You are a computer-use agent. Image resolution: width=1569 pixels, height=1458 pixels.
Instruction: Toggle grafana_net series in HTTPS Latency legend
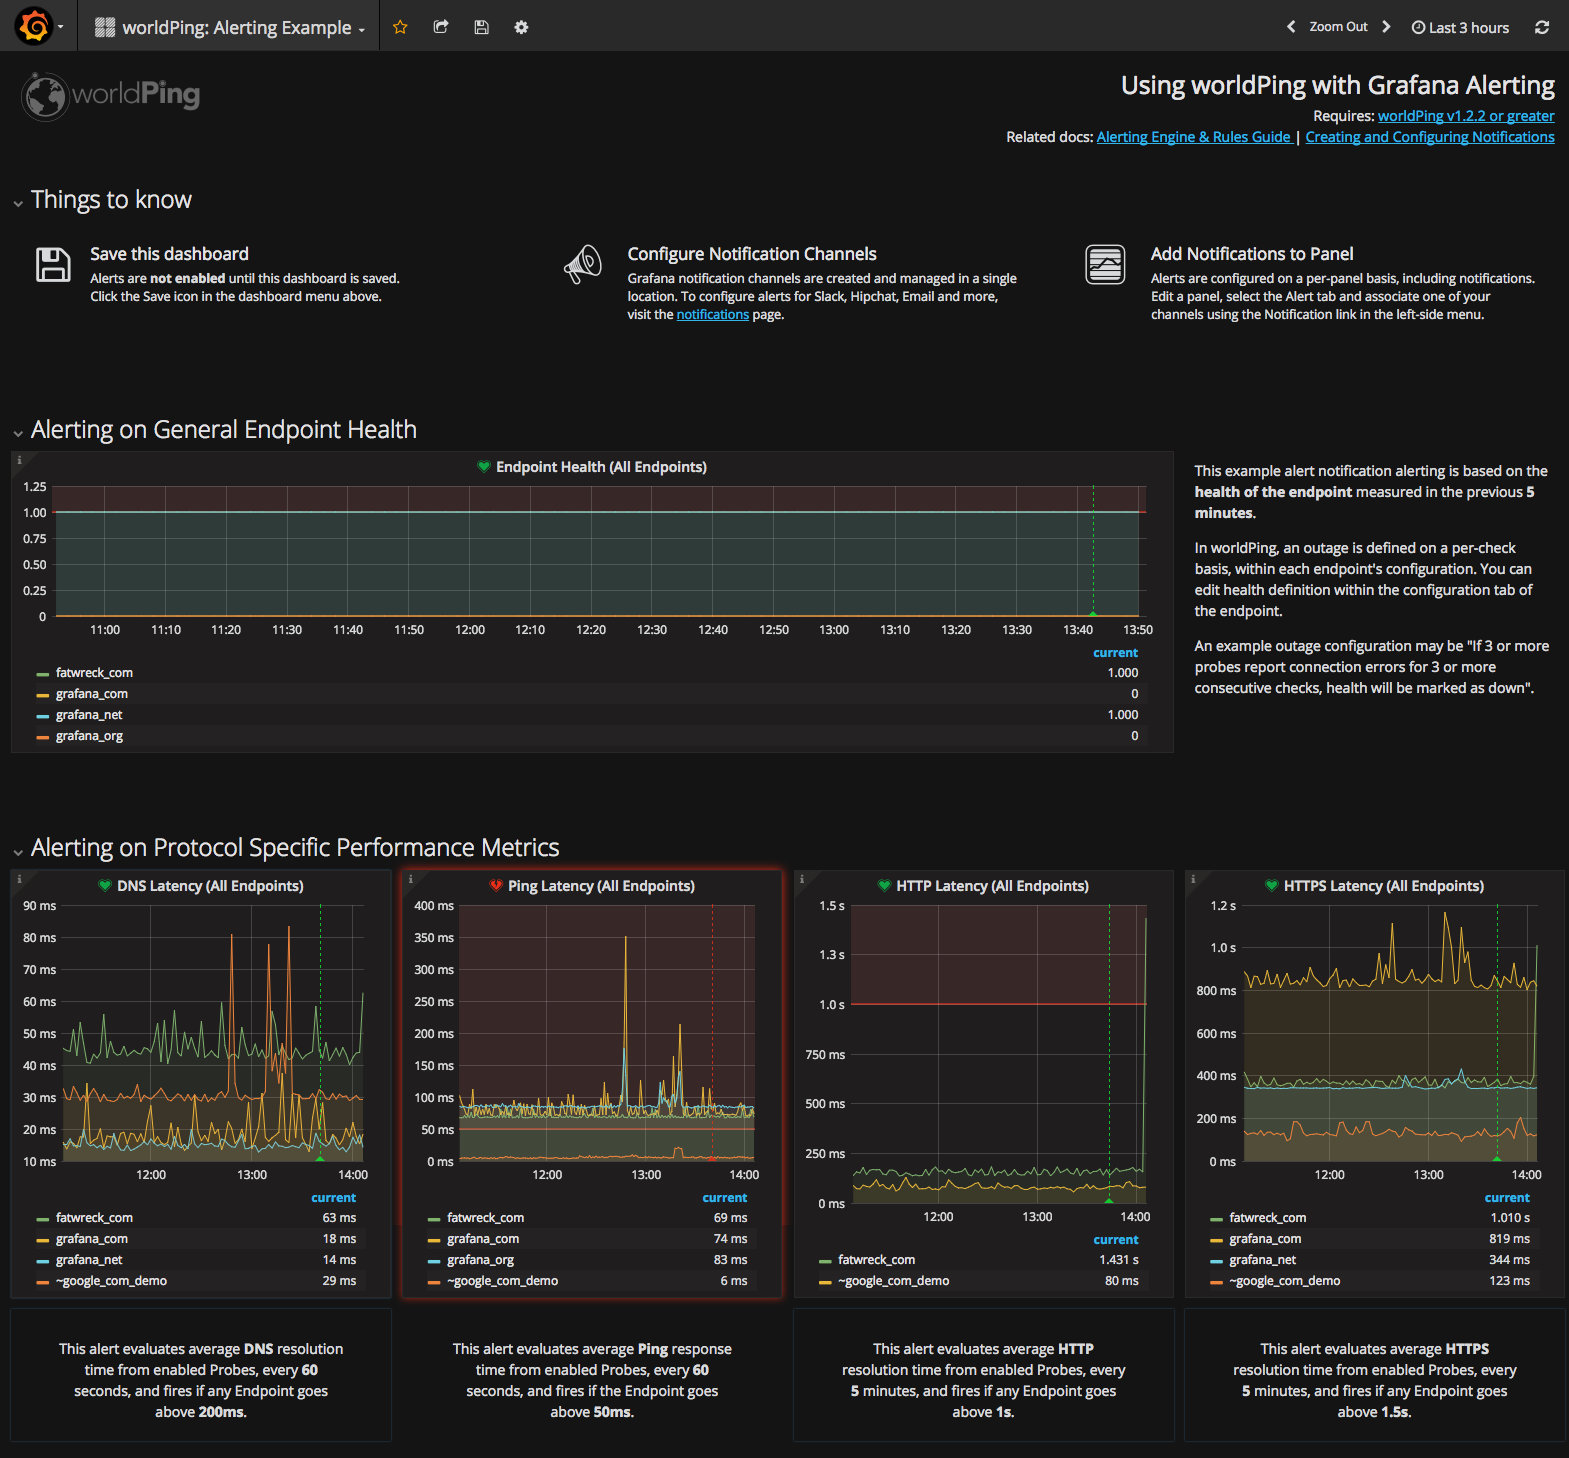pos(1262,1260)
